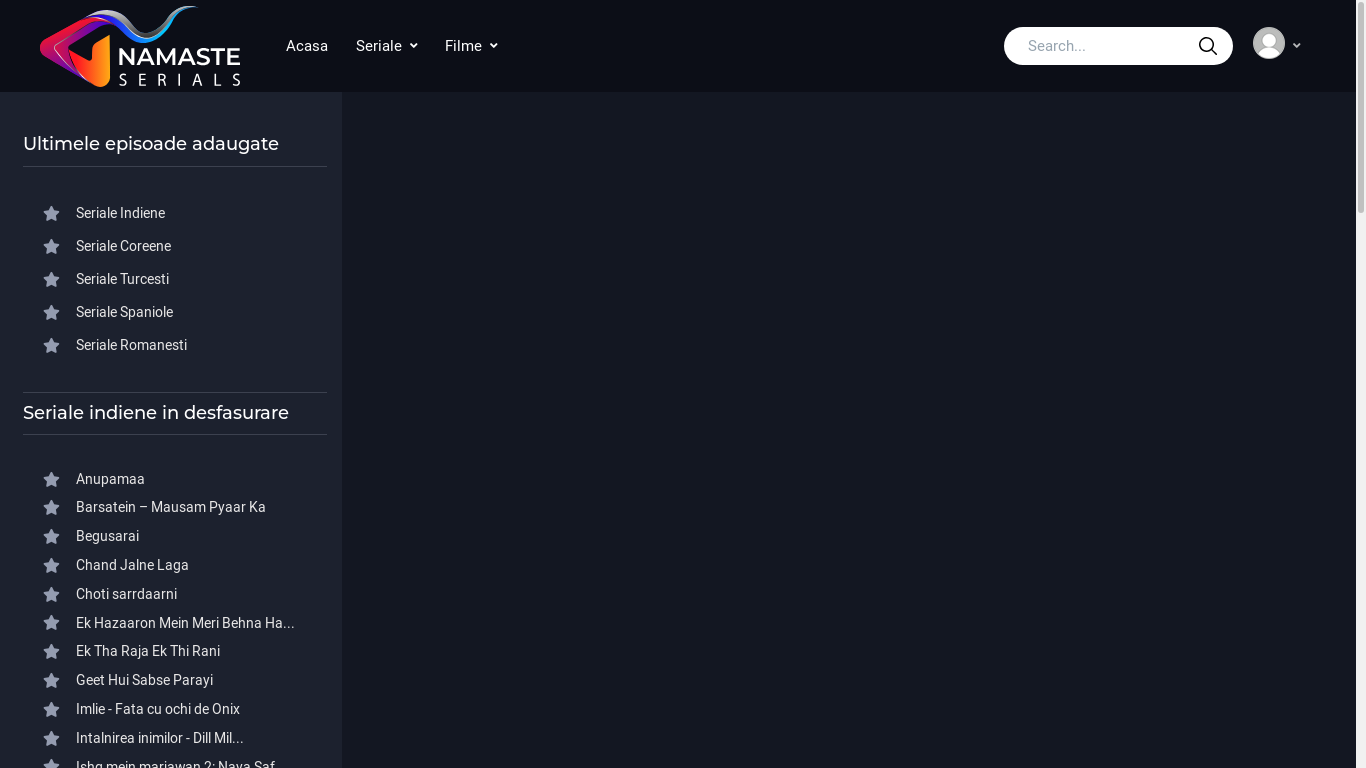Open Choti sarrdaarni series
This screenshot has width=1366, height=768.
click(126, 594)
